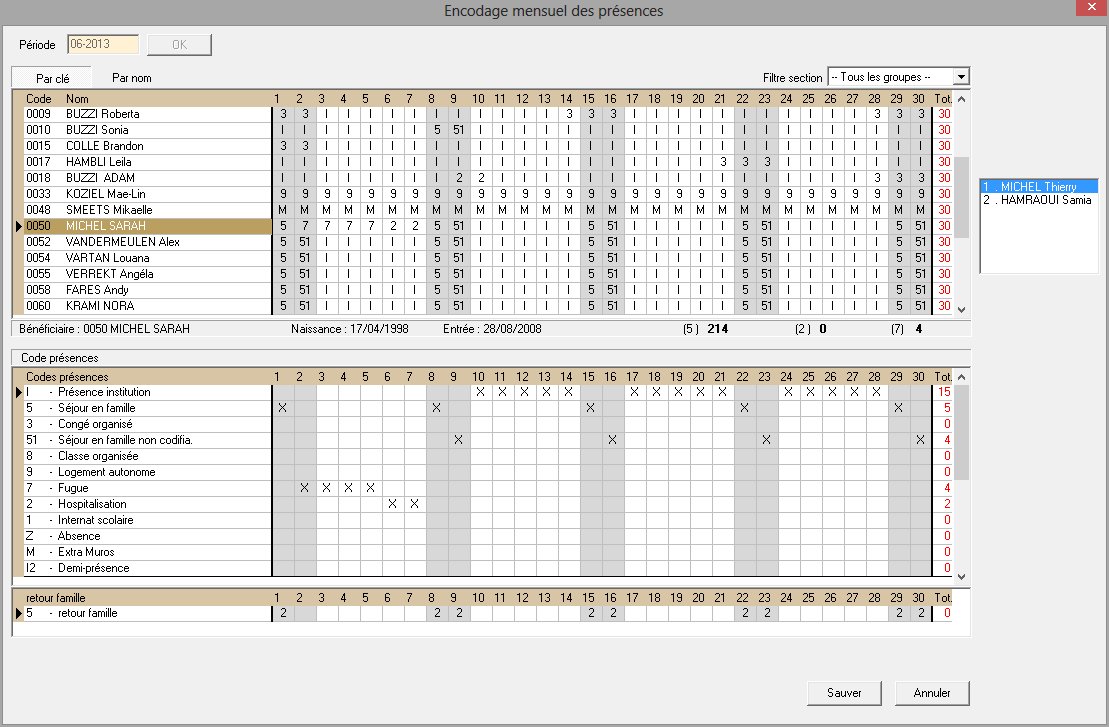Click retour famille day 1 cell value 2
Viewport: 1109px width, 727px height.
283,613
